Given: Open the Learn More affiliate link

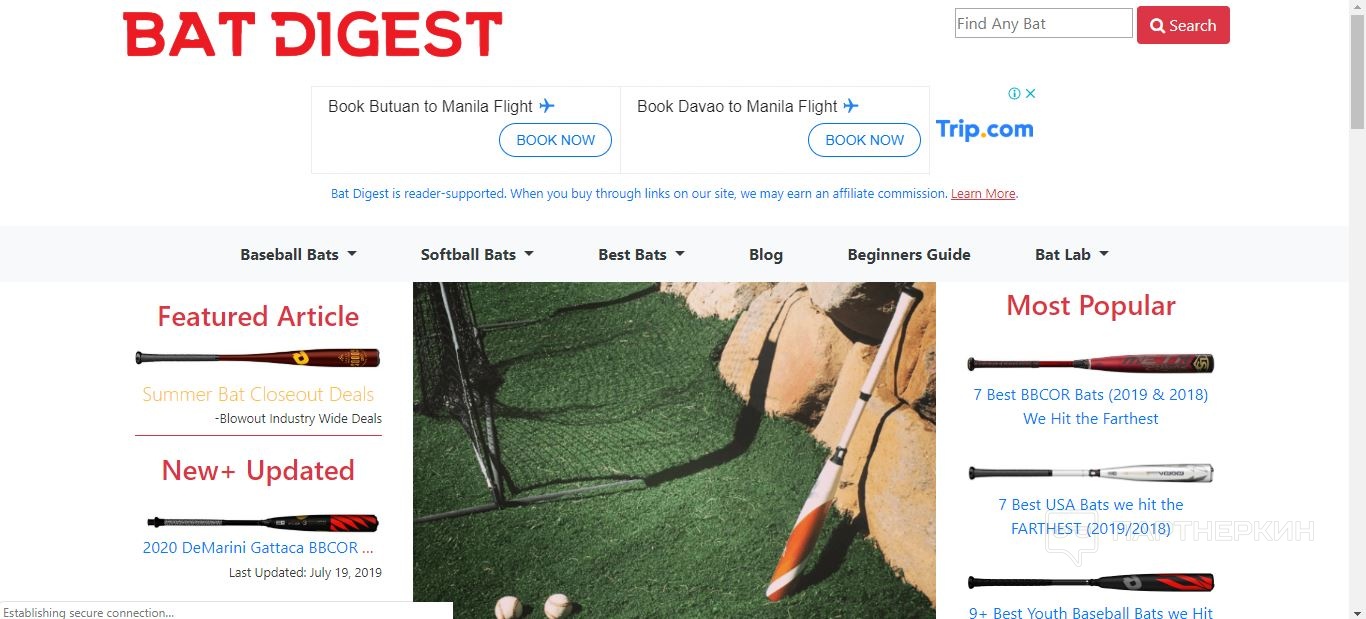Looking at the screenshot, I should click(983, 194).
